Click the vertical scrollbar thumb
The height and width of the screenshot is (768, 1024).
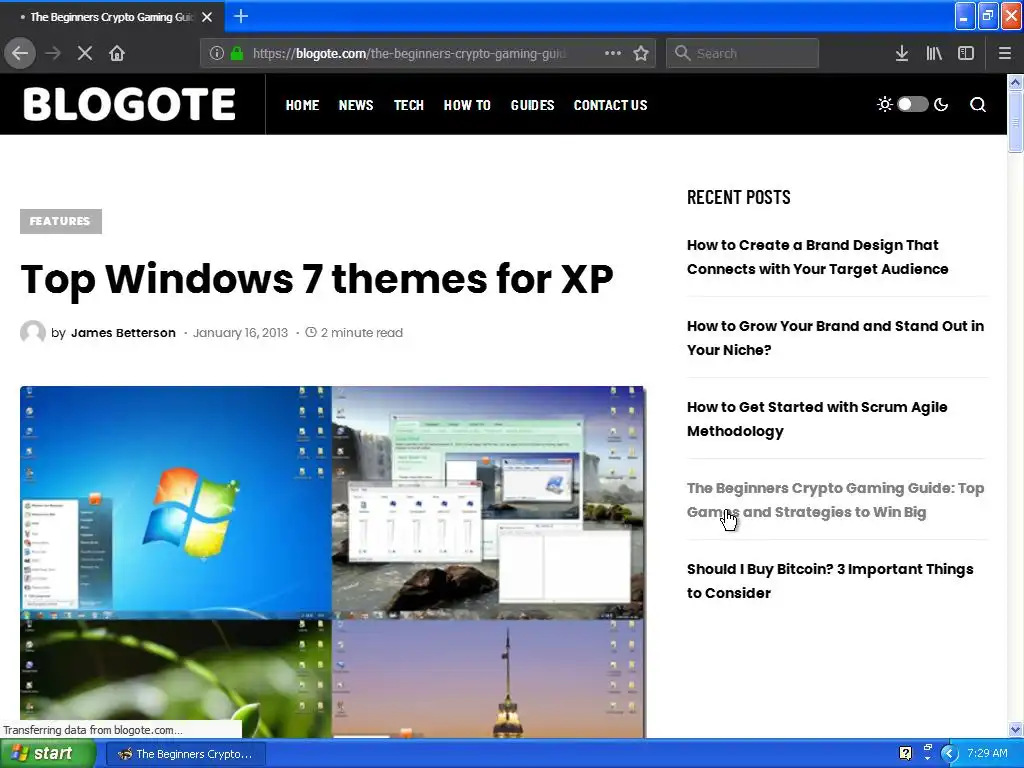(1015, 121)
